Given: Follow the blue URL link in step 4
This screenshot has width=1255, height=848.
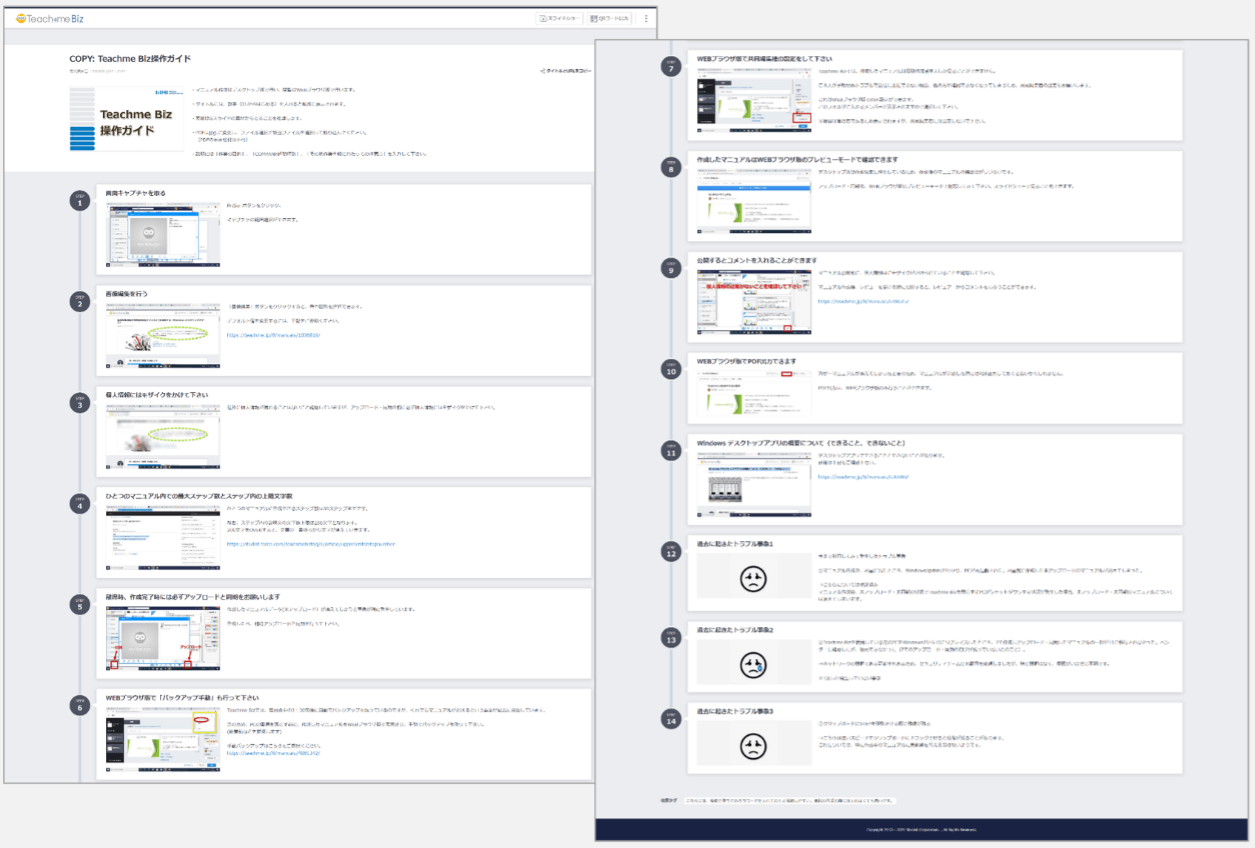Looking at the screenshot, I should (x=311, y=544).
